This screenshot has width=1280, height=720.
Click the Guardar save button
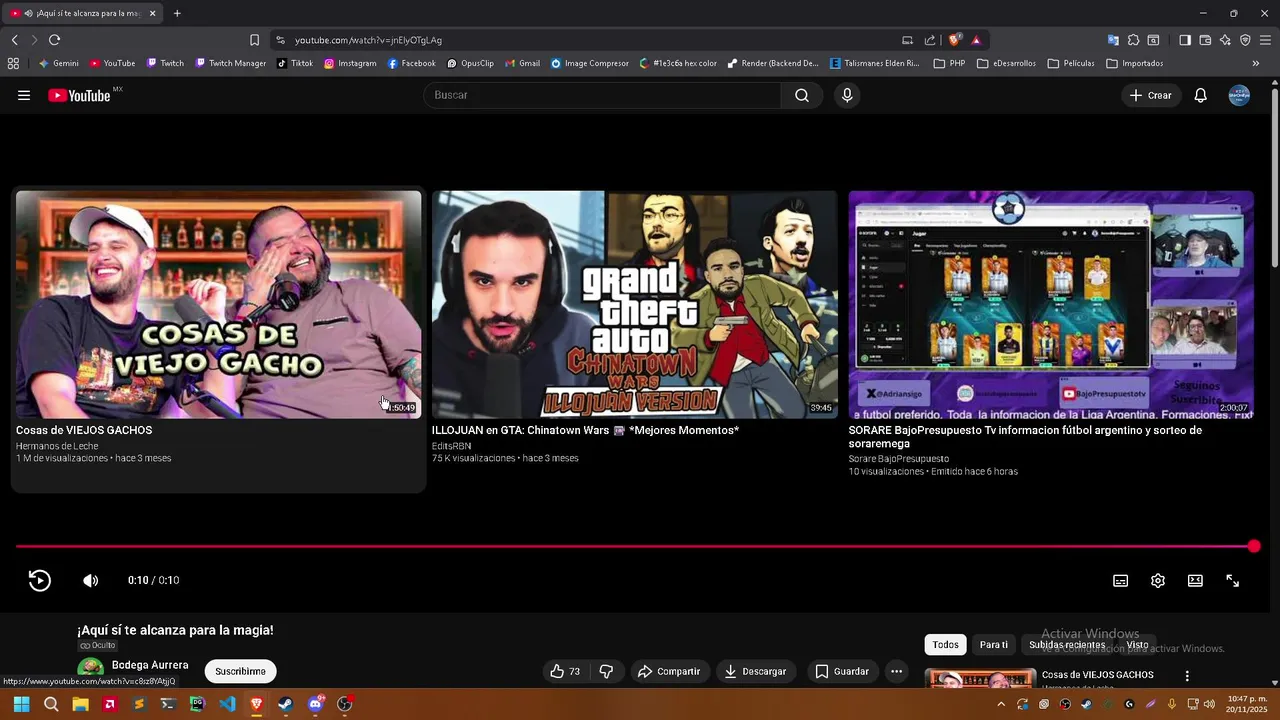842,671
